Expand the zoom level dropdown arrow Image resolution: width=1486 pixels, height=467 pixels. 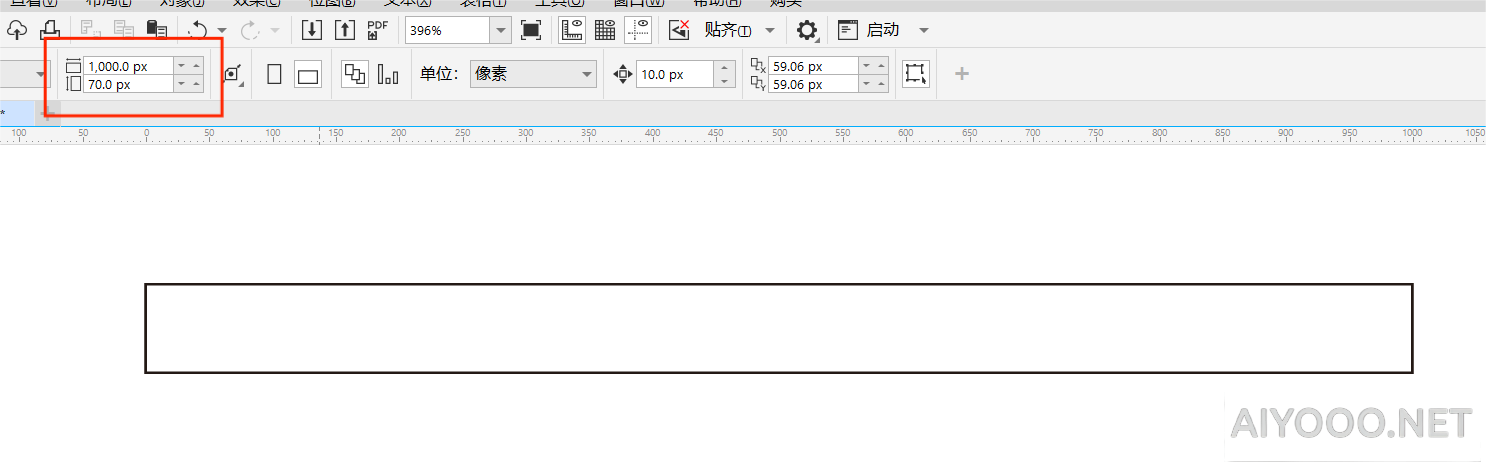pos(500,30)
